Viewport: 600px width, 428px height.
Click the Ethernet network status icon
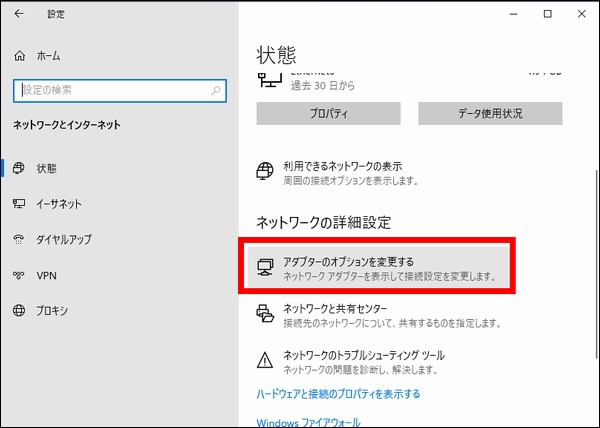pyautogui.click(x=270, y=80)
